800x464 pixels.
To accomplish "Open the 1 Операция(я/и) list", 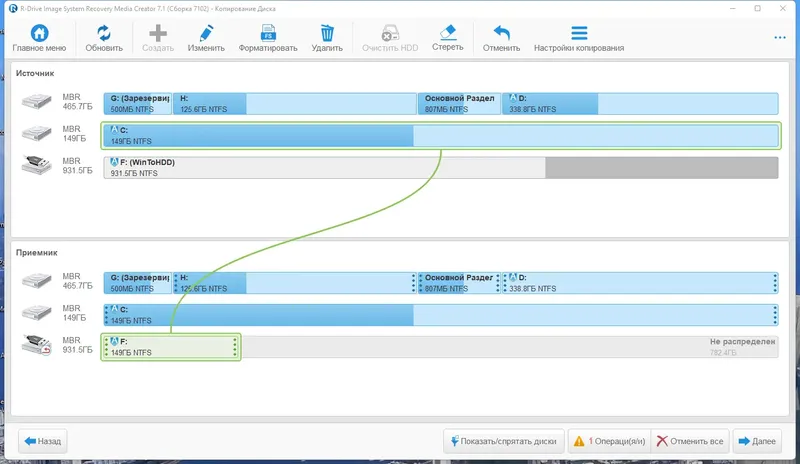I will (x=609, y=441).
